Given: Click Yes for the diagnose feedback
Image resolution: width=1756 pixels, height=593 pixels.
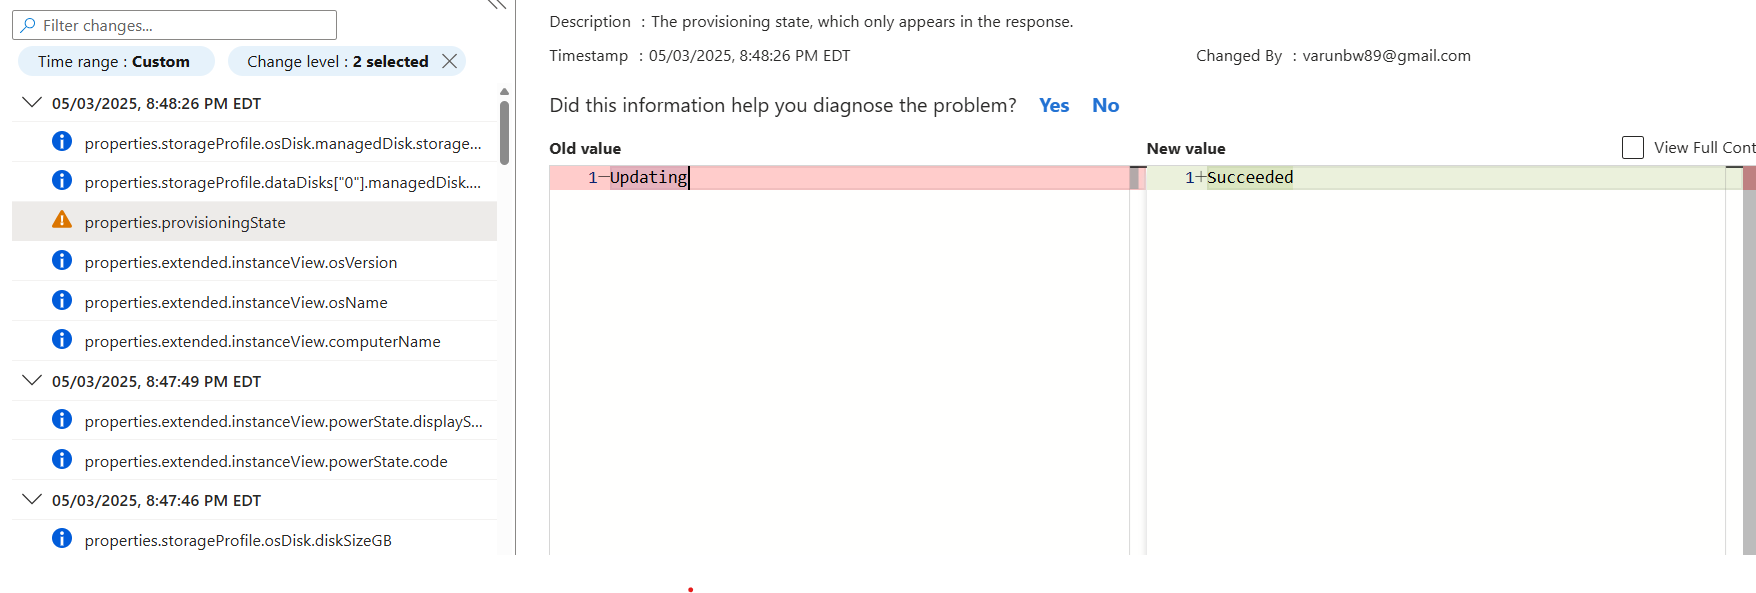Looking at the screenshot, I should [1054, 105].
